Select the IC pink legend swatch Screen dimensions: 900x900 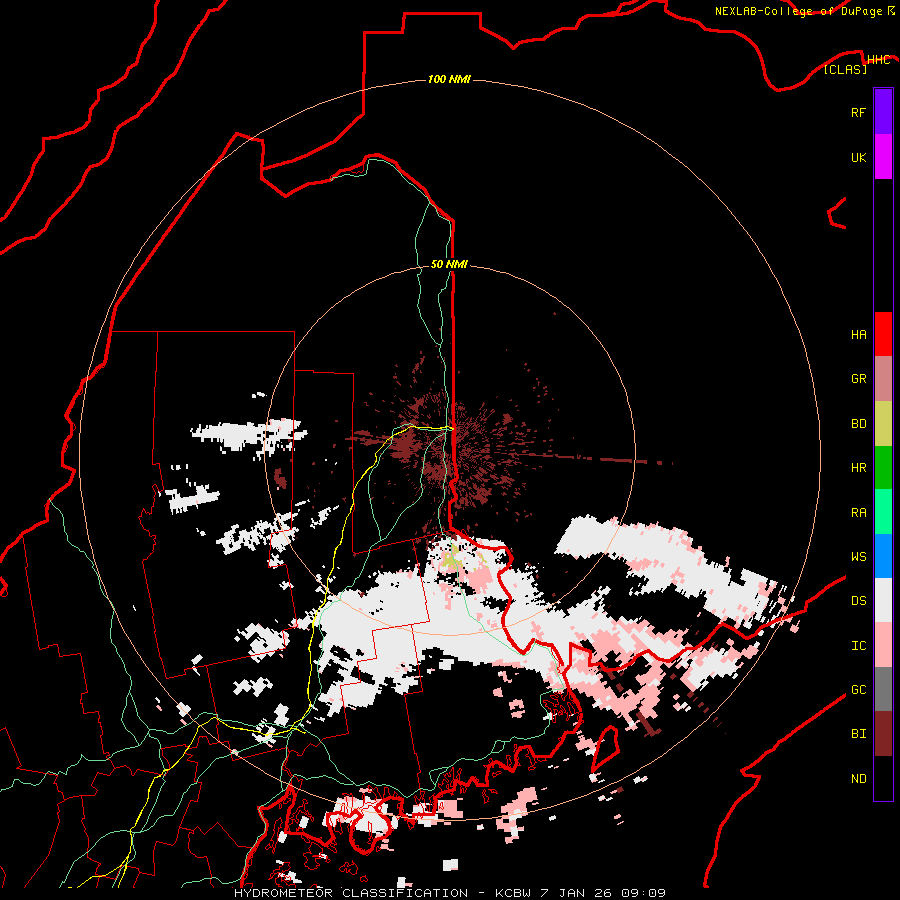coord(883,645)
